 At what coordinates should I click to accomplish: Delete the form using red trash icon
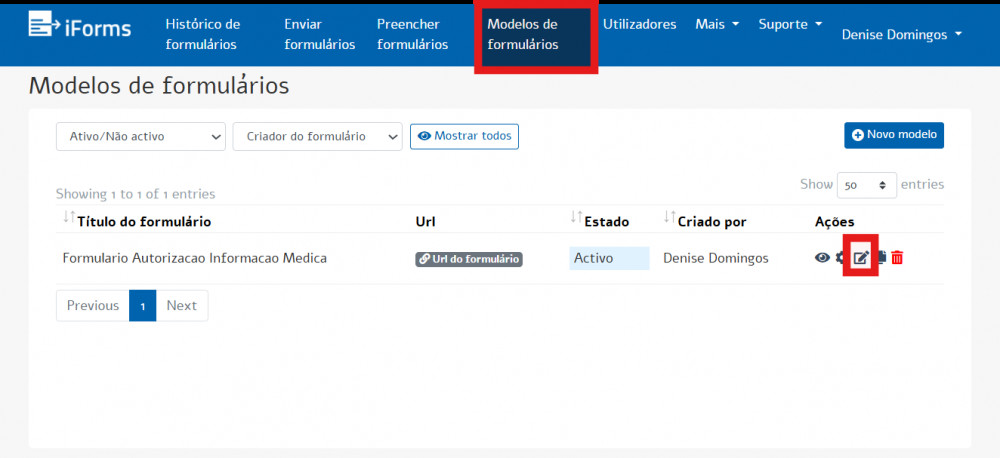(x=897, y=258)
